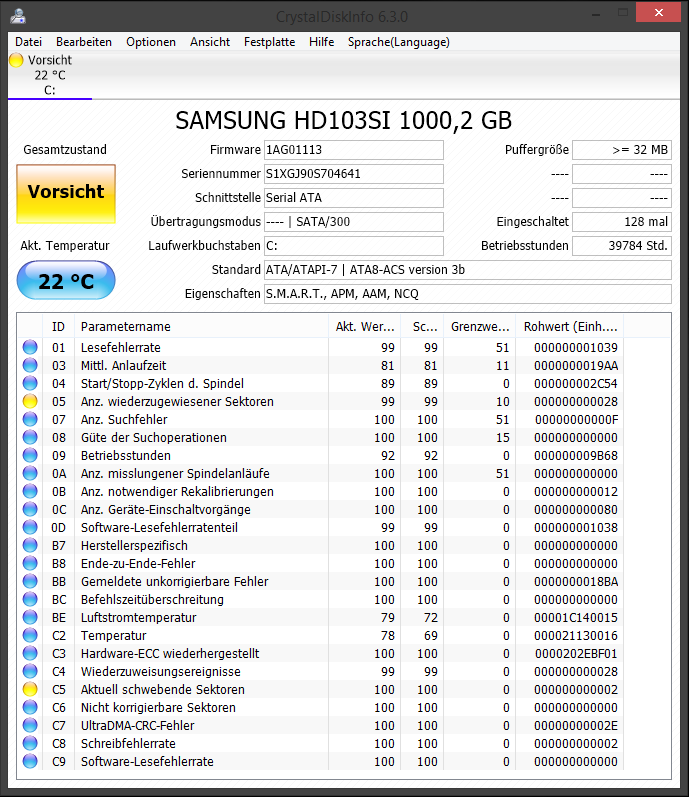This screenshot has height=797, width=689.
Task: Click status icon for Luftstromtemperatur row
Action: tap(30, 617)
